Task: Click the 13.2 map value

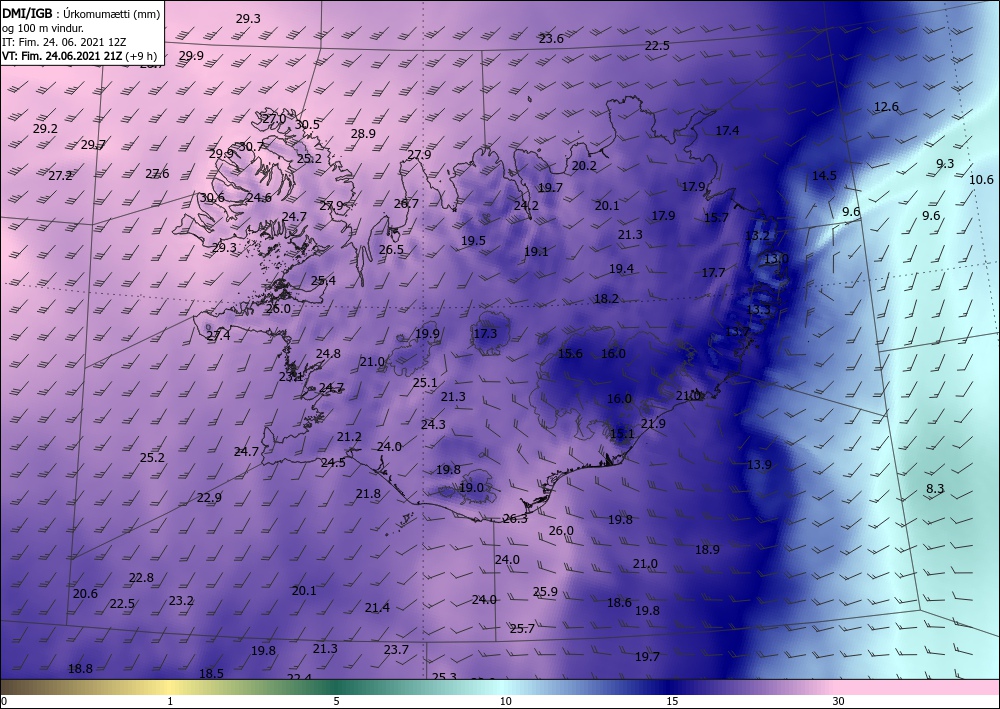Action: [758, 236]
